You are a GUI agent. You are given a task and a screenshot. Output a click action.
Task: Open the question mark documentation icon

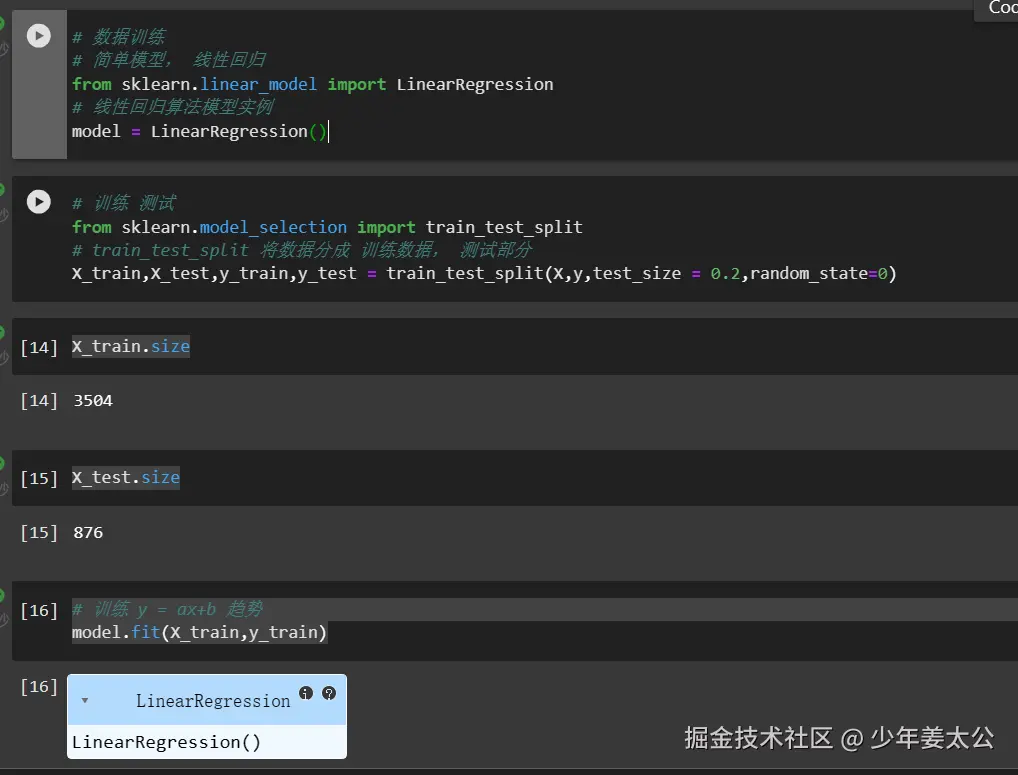(329, 693)
